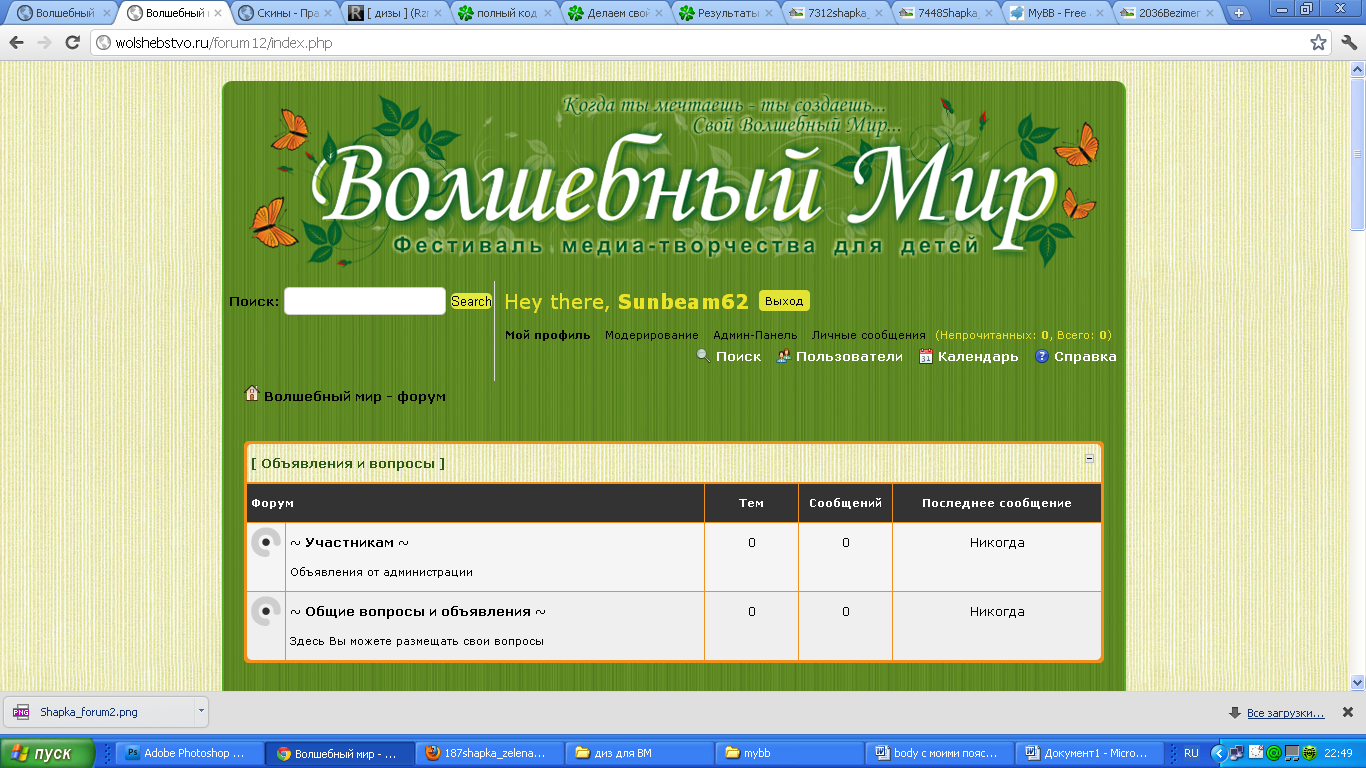
Task: Expand hidden system tray icons arrow
Action: pos(1218,753)
